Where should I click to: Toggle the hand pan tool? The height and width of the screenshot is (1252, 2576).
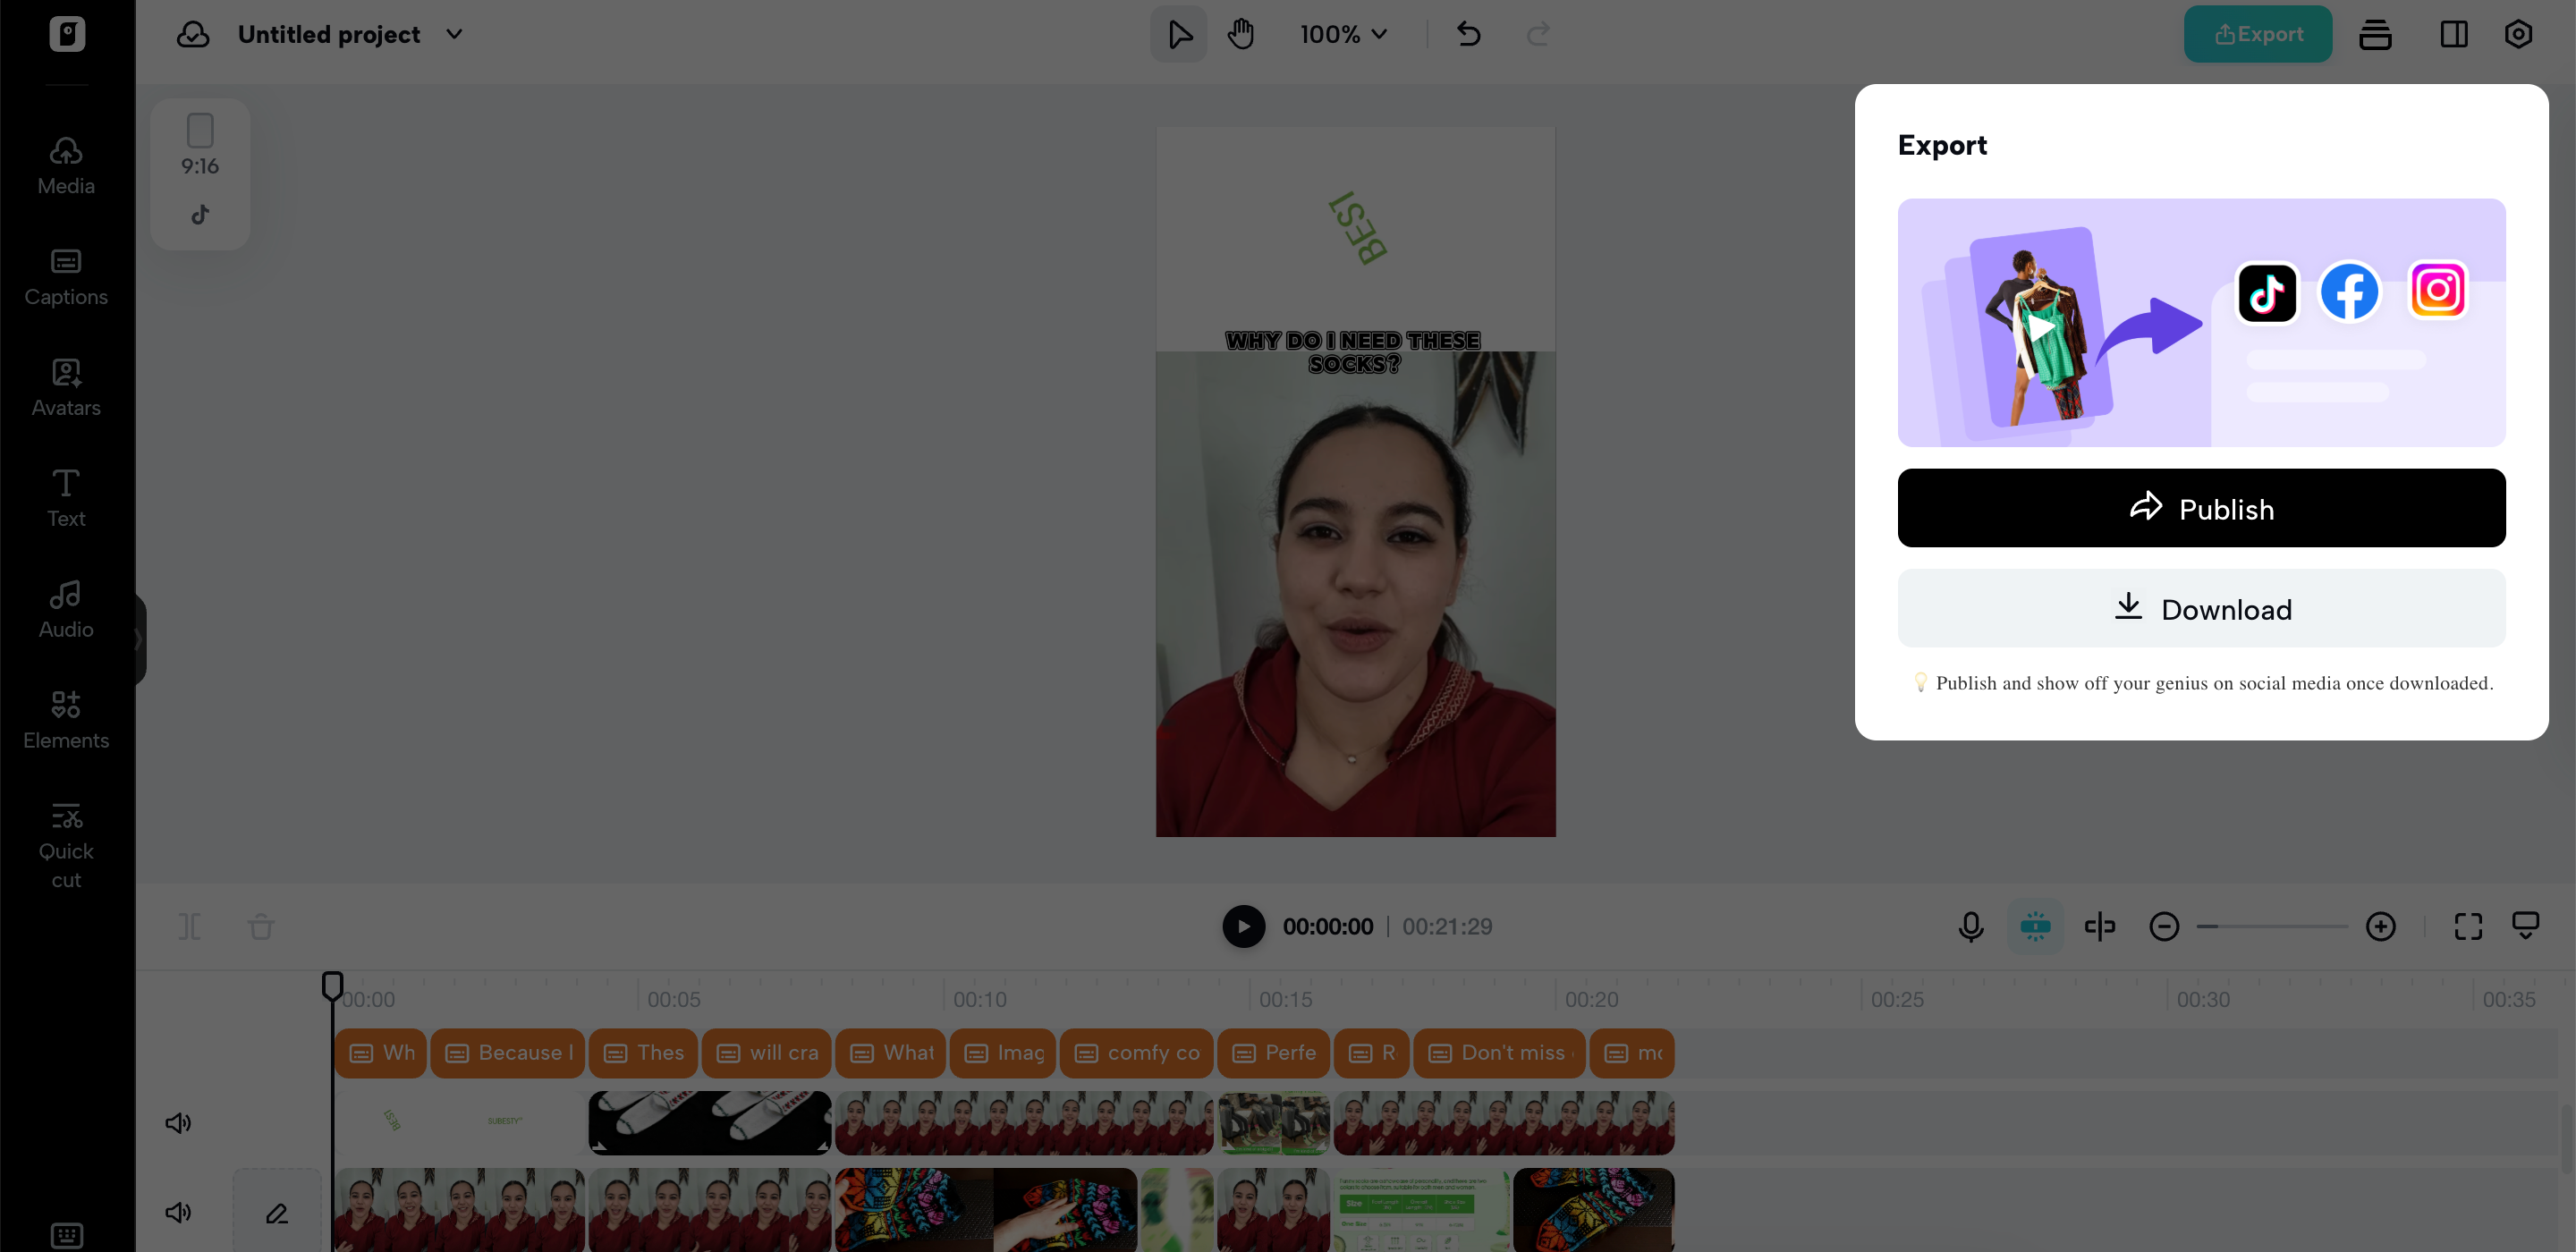[x=1240, y=33]
